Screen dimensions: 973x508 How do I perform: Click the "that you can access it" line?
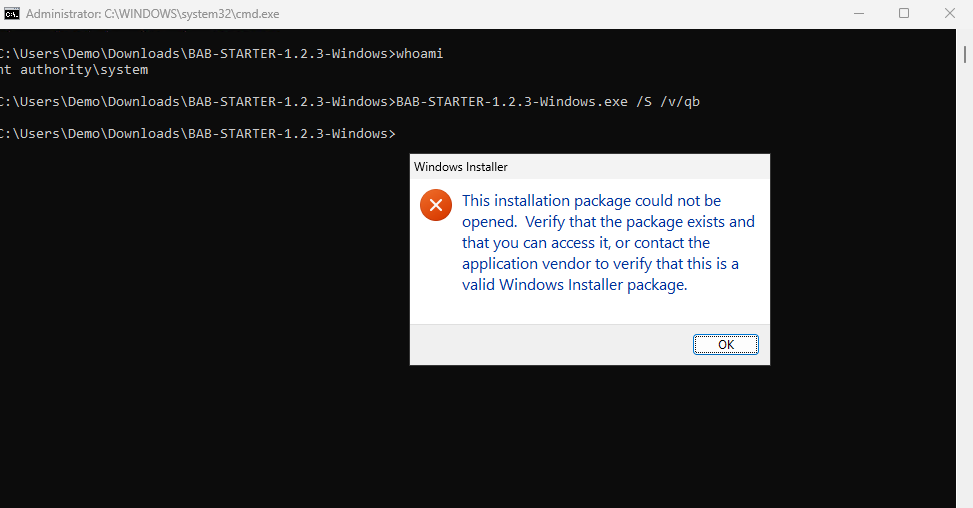[x=585, y=243]
